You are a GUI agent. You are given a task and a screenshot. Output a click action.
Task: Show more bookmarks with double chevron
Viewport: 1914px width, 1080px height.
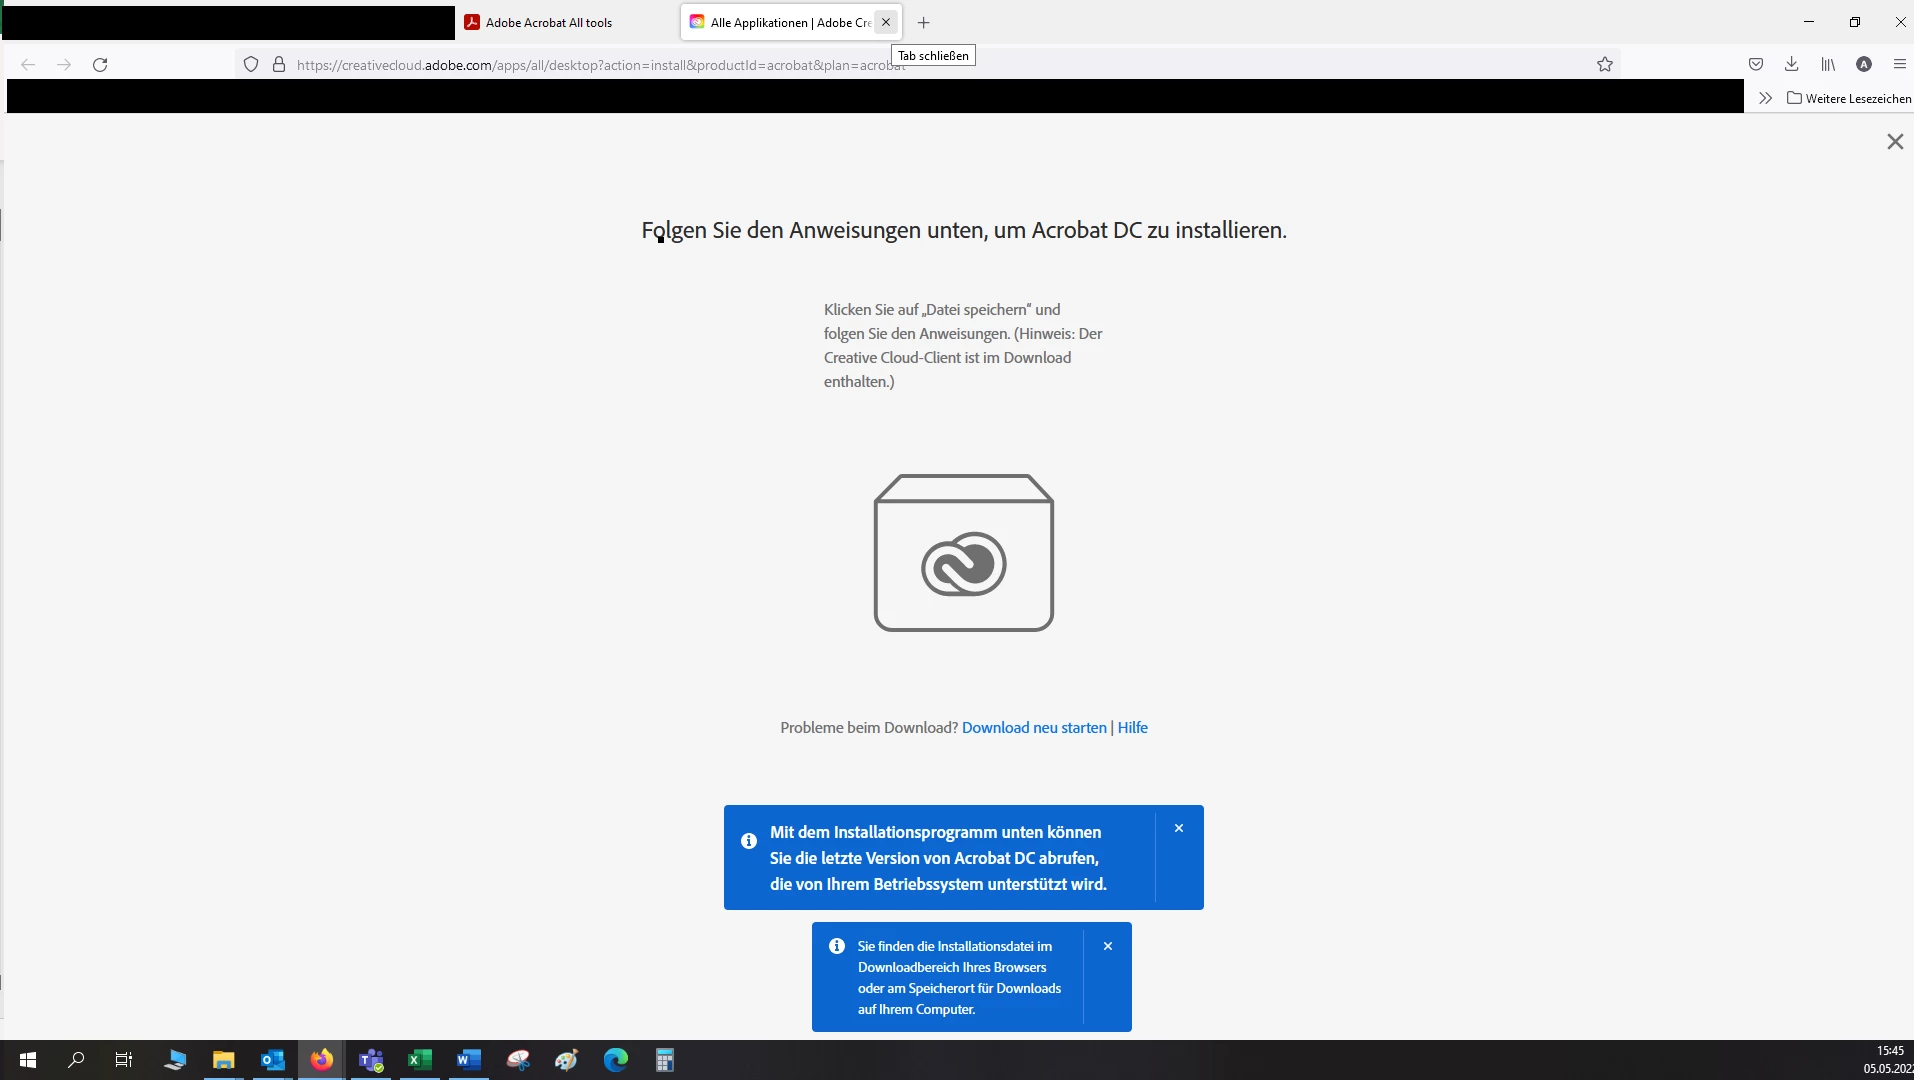tap(1765, 98)
